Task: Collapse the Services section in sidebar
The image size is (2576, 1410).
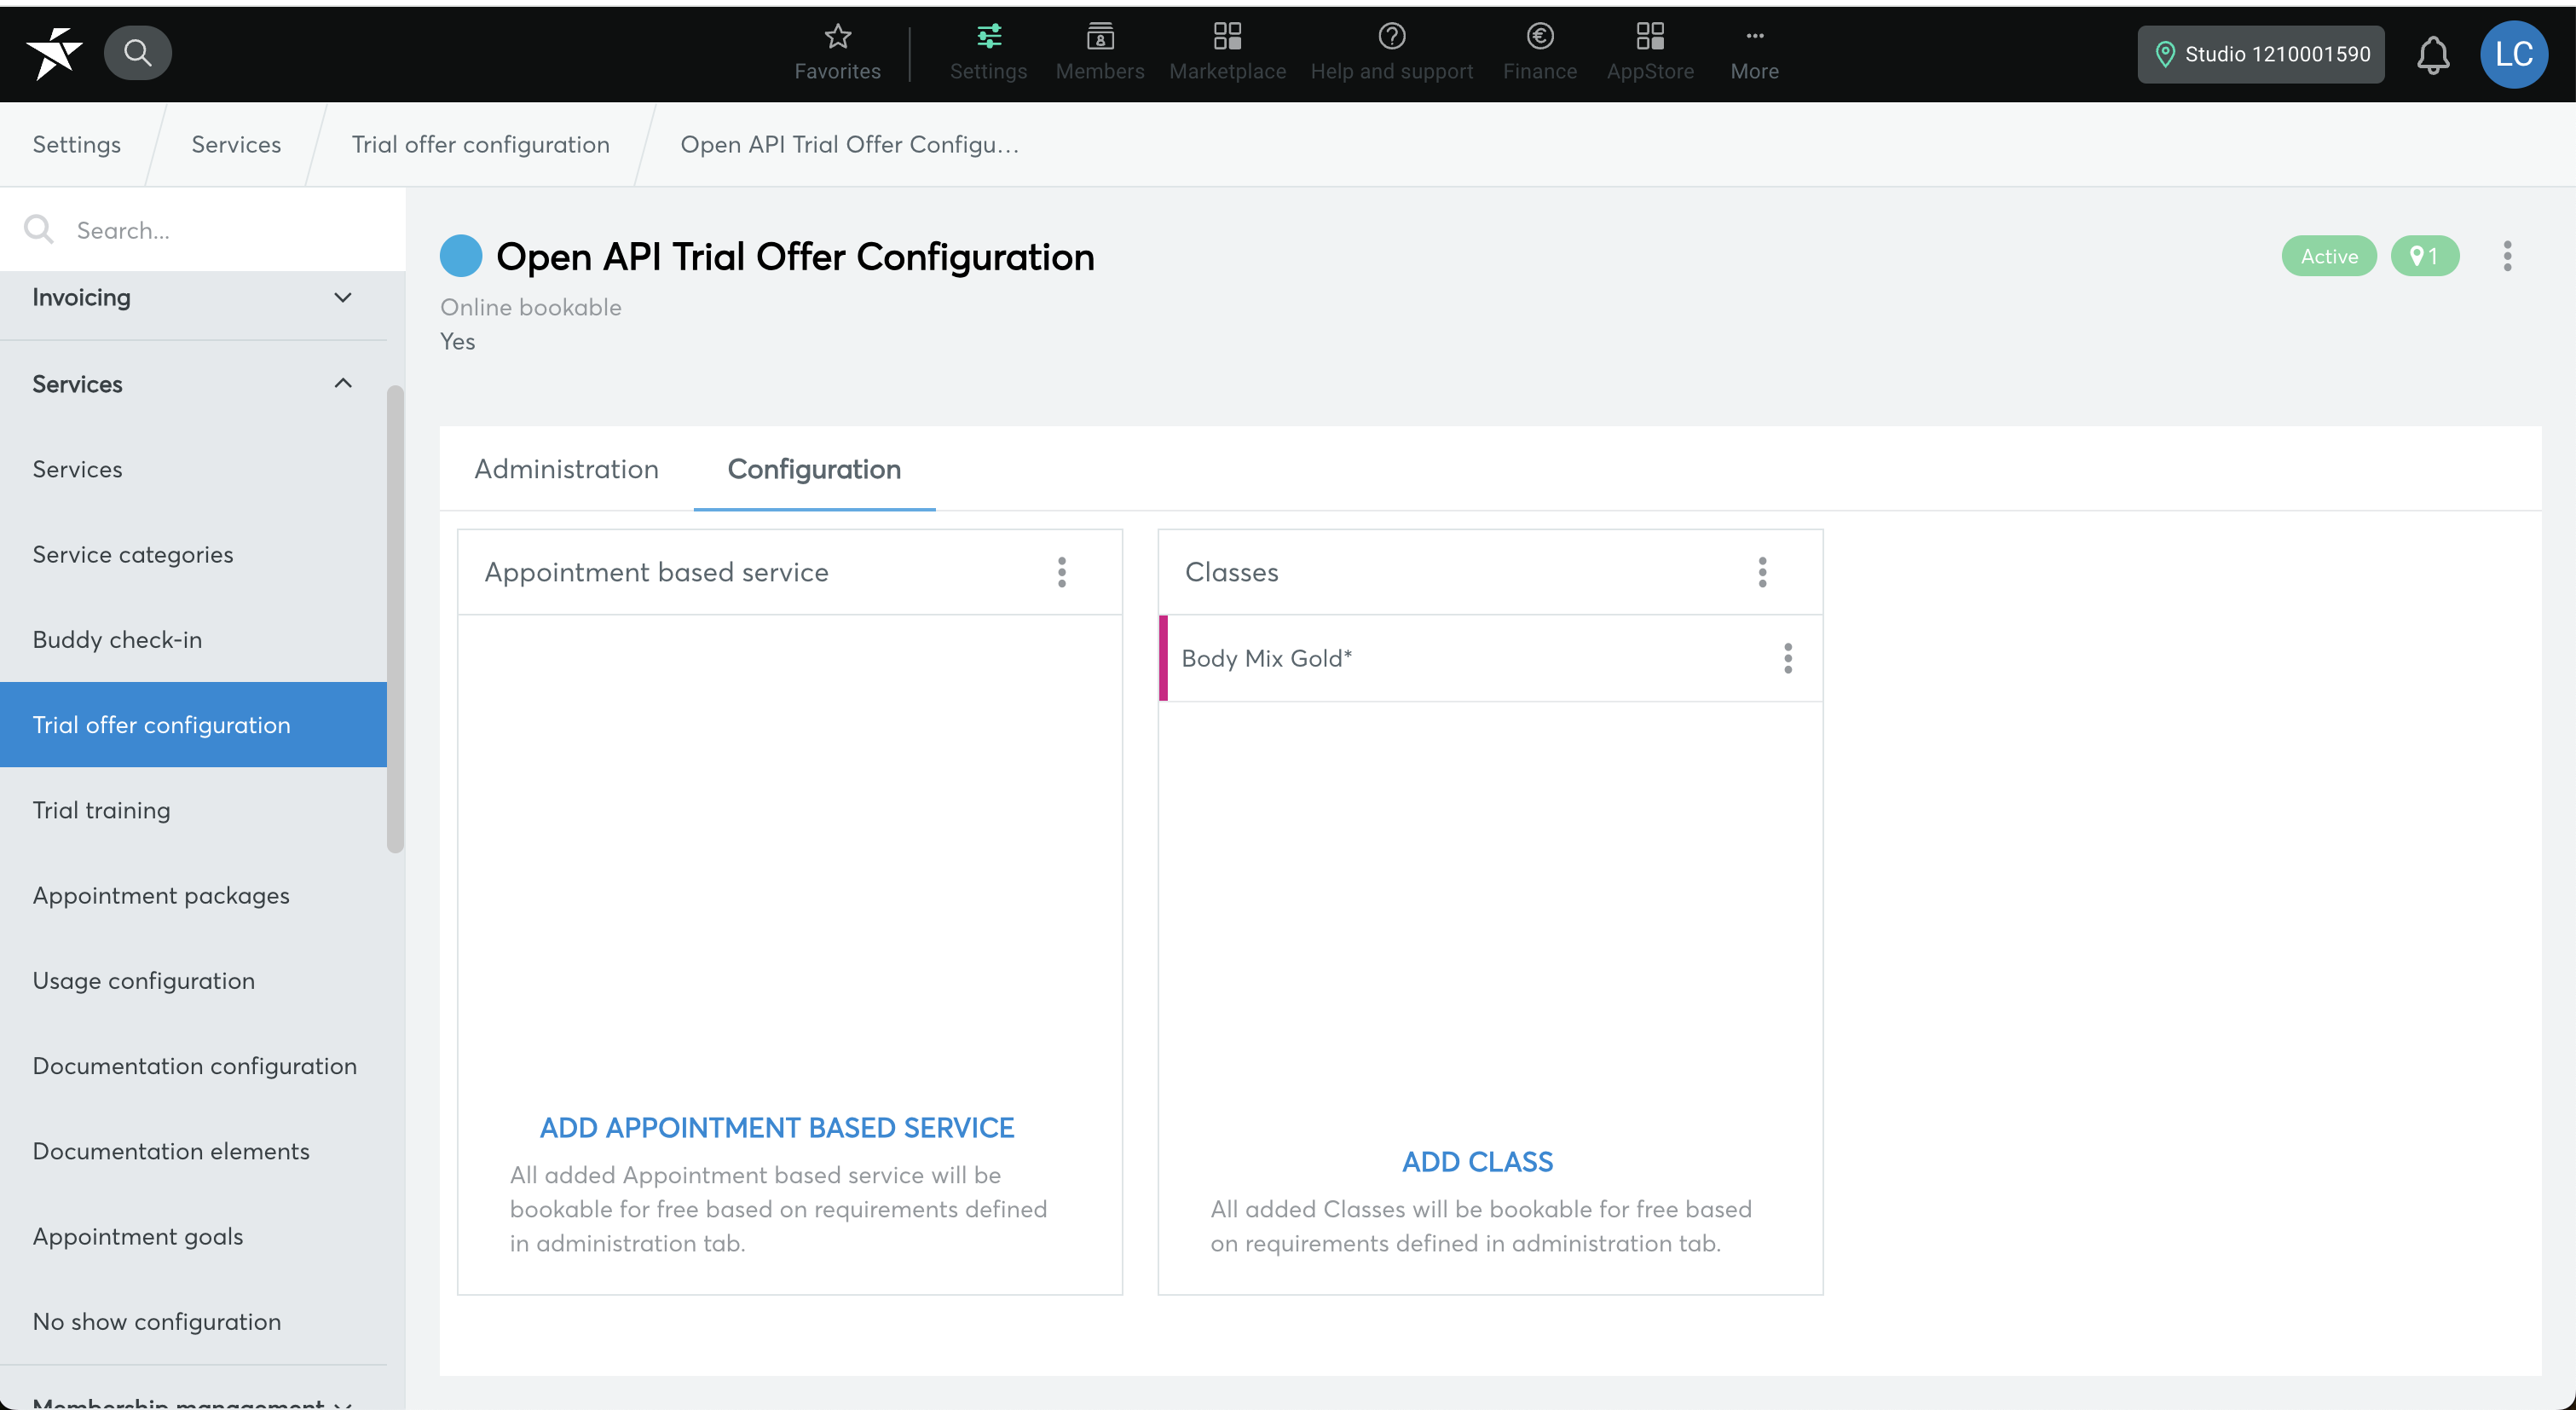Action: point(345,384)
